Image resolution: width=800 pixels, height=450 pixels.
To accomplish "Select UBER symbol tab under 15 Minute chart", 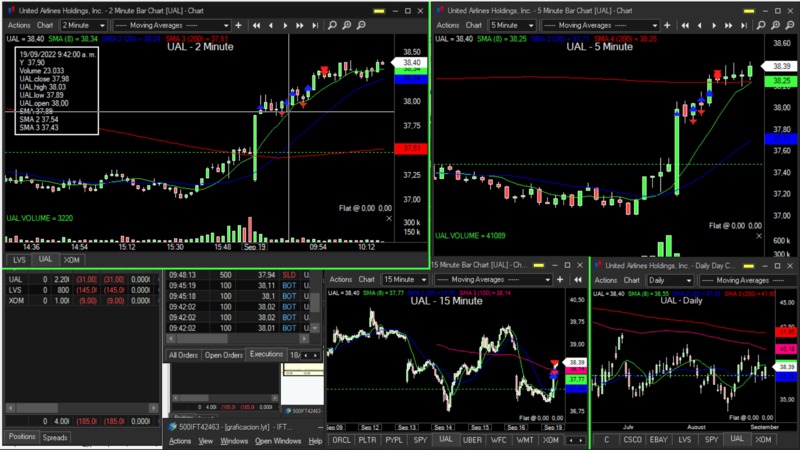I will pyautogui.click(x=472, y=440).
